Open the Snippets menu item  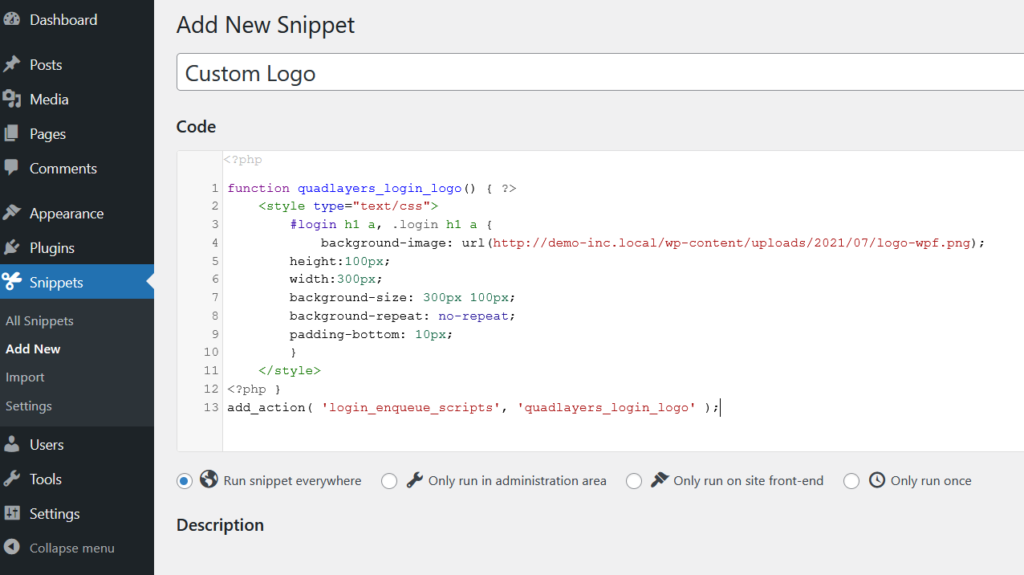tap(56, 283)
